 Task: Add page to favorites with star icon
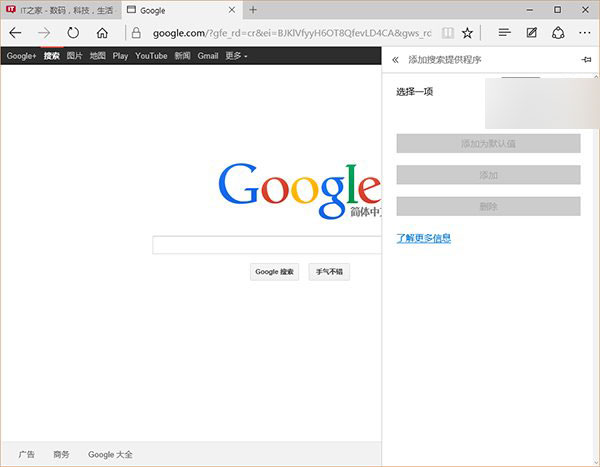click(x=467, y=33)
